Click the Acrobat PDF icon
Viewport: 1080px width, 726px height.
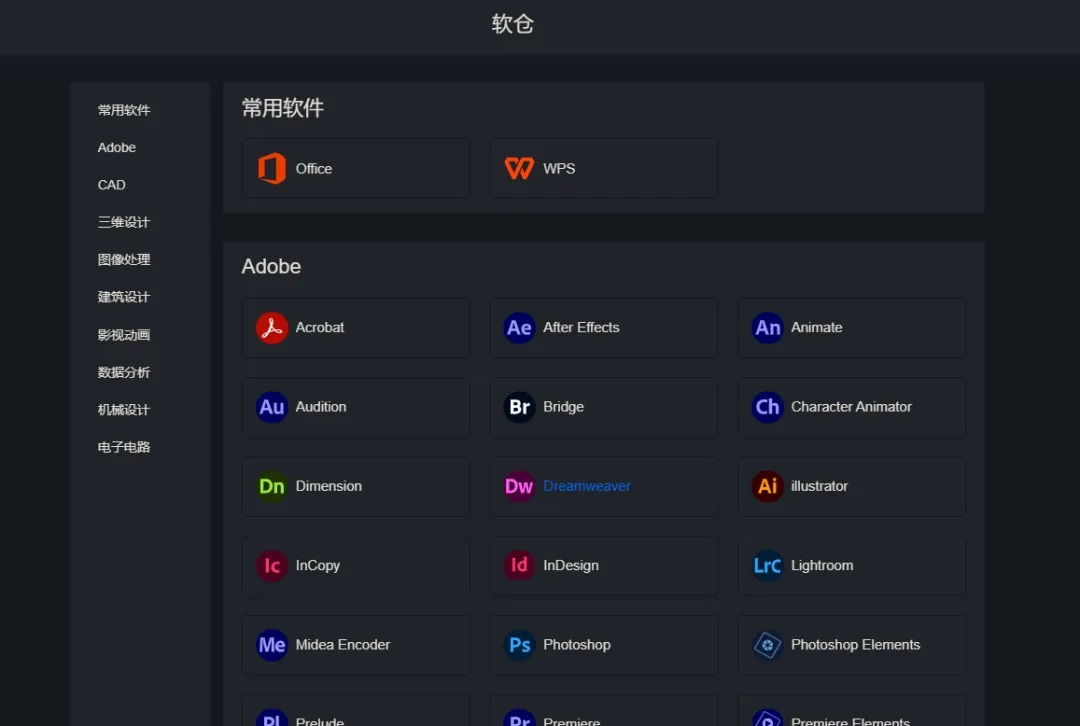point(271,327)
